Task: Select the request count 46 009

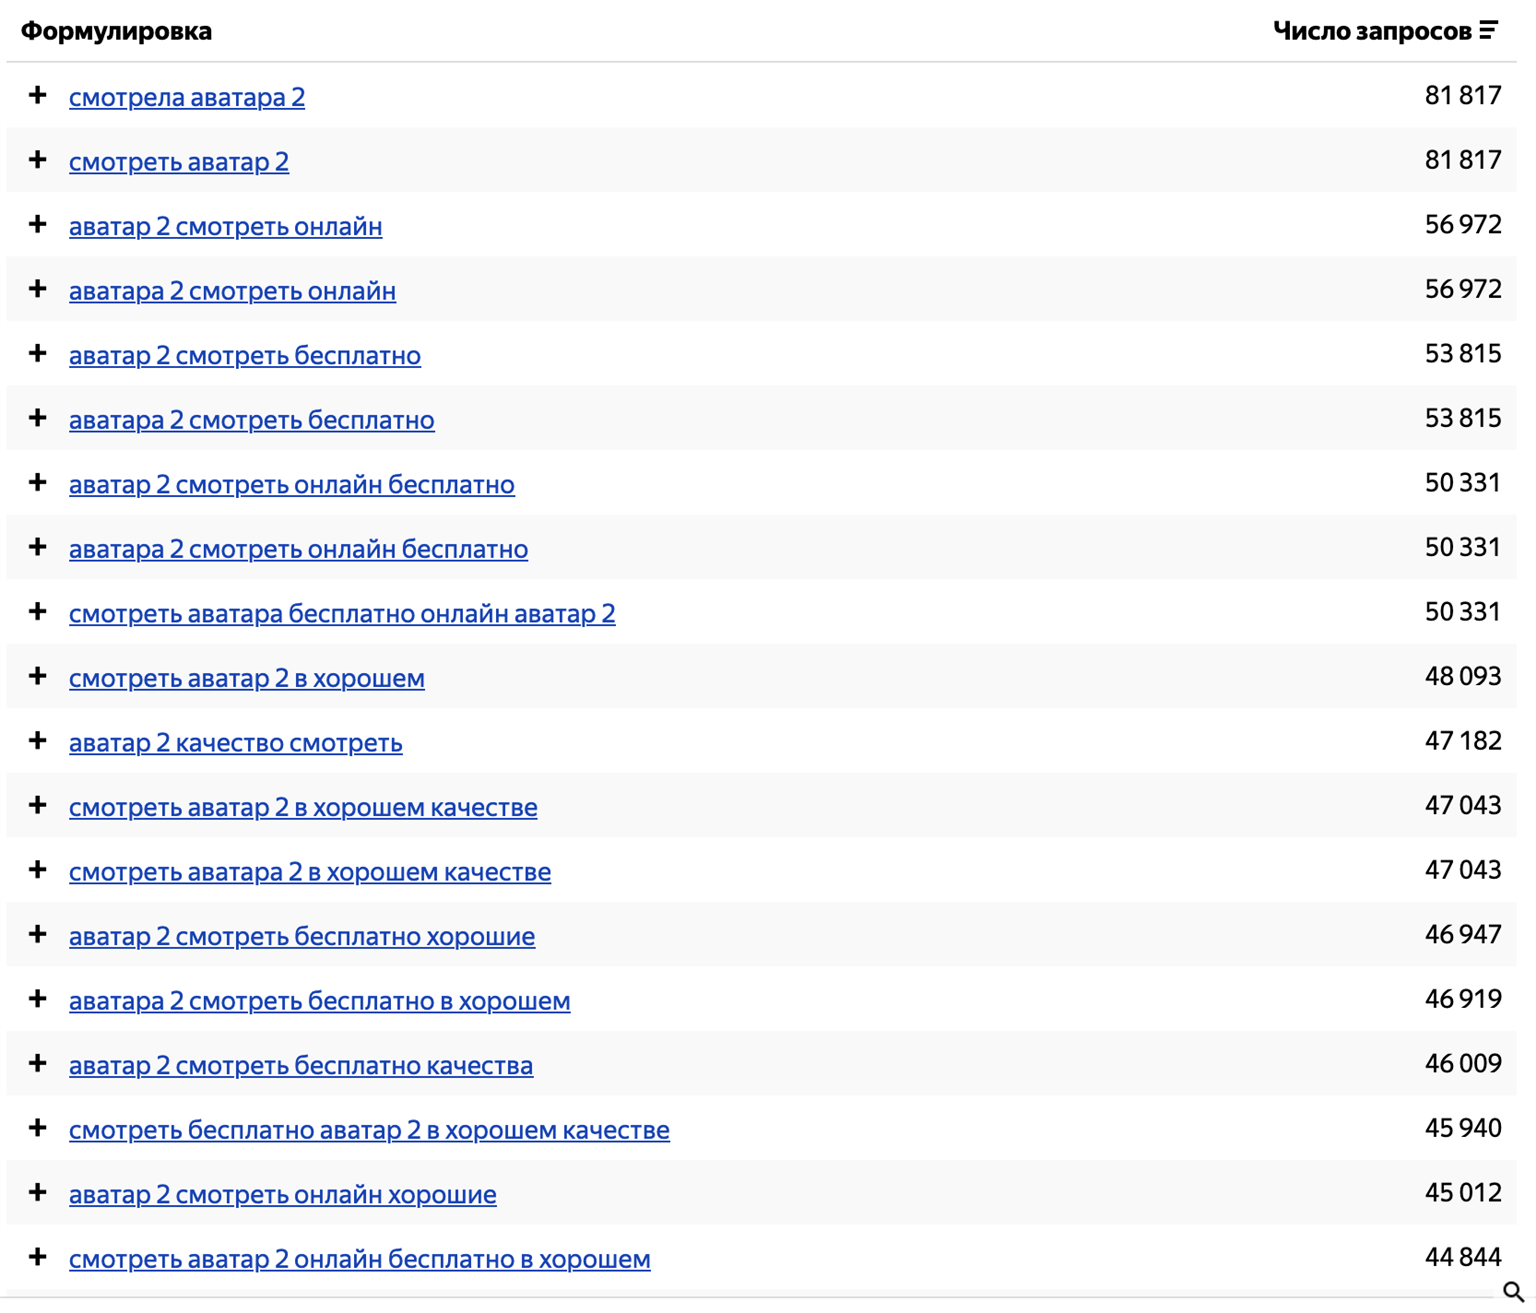Action: 1463,1063
